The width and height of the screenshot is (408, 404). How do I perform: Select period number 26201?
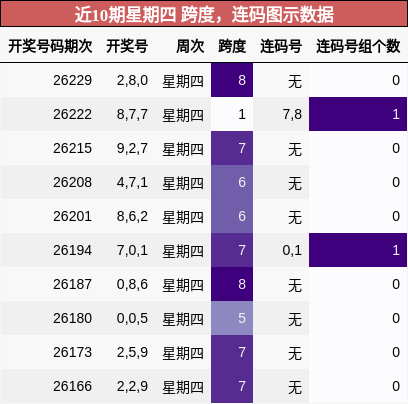click(x=72, y=216)
